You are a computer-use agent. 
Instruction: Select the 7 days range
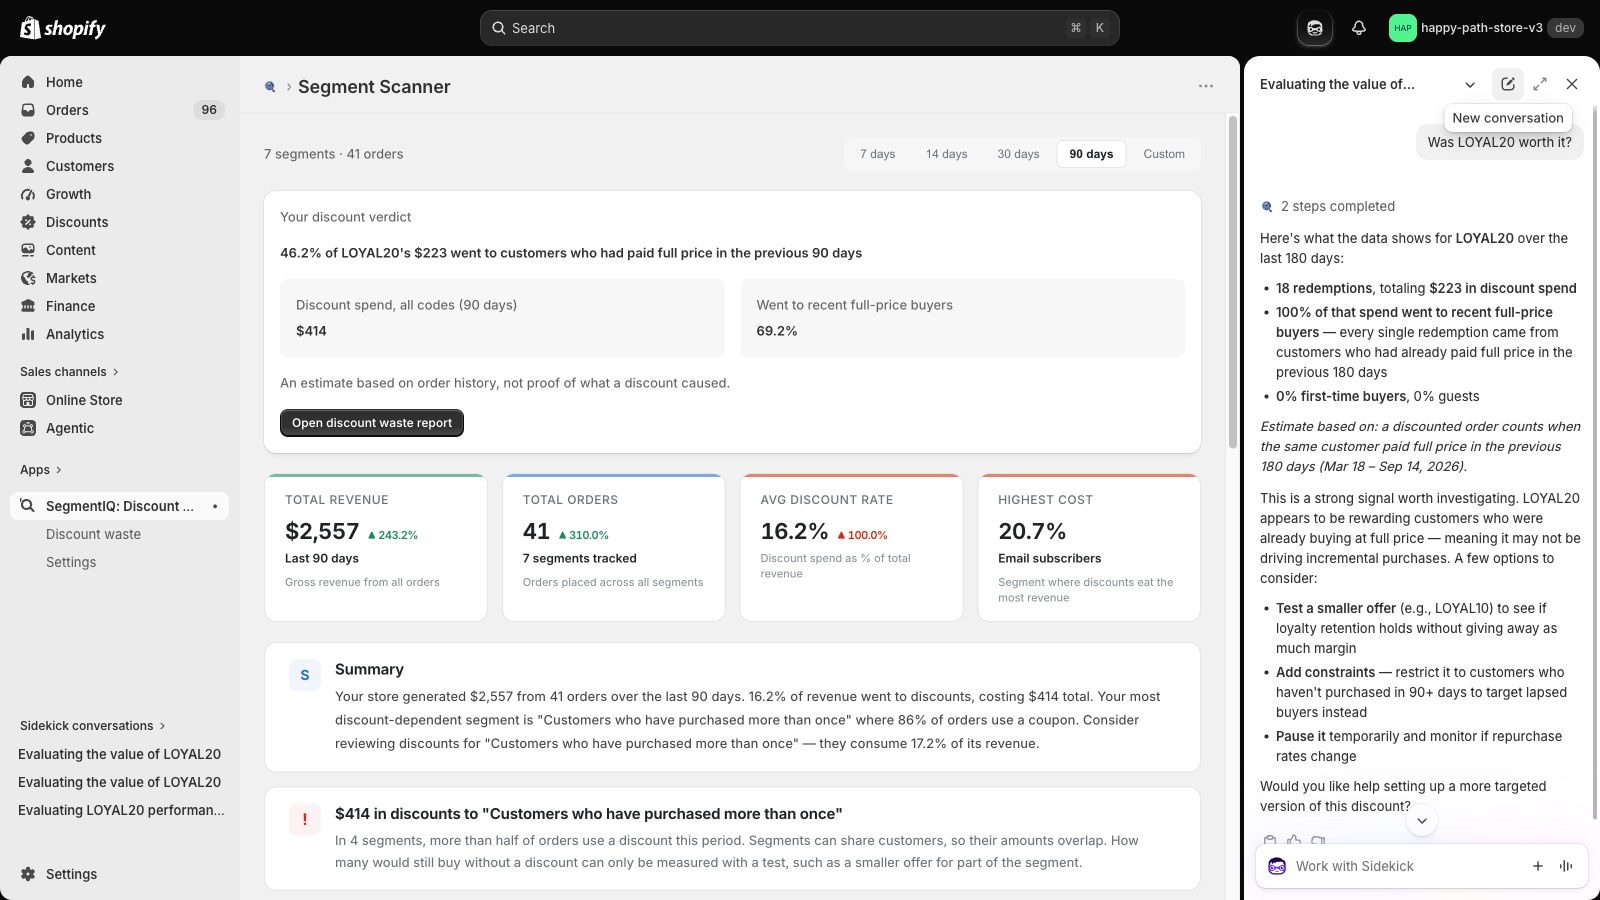tap(877, 154)
